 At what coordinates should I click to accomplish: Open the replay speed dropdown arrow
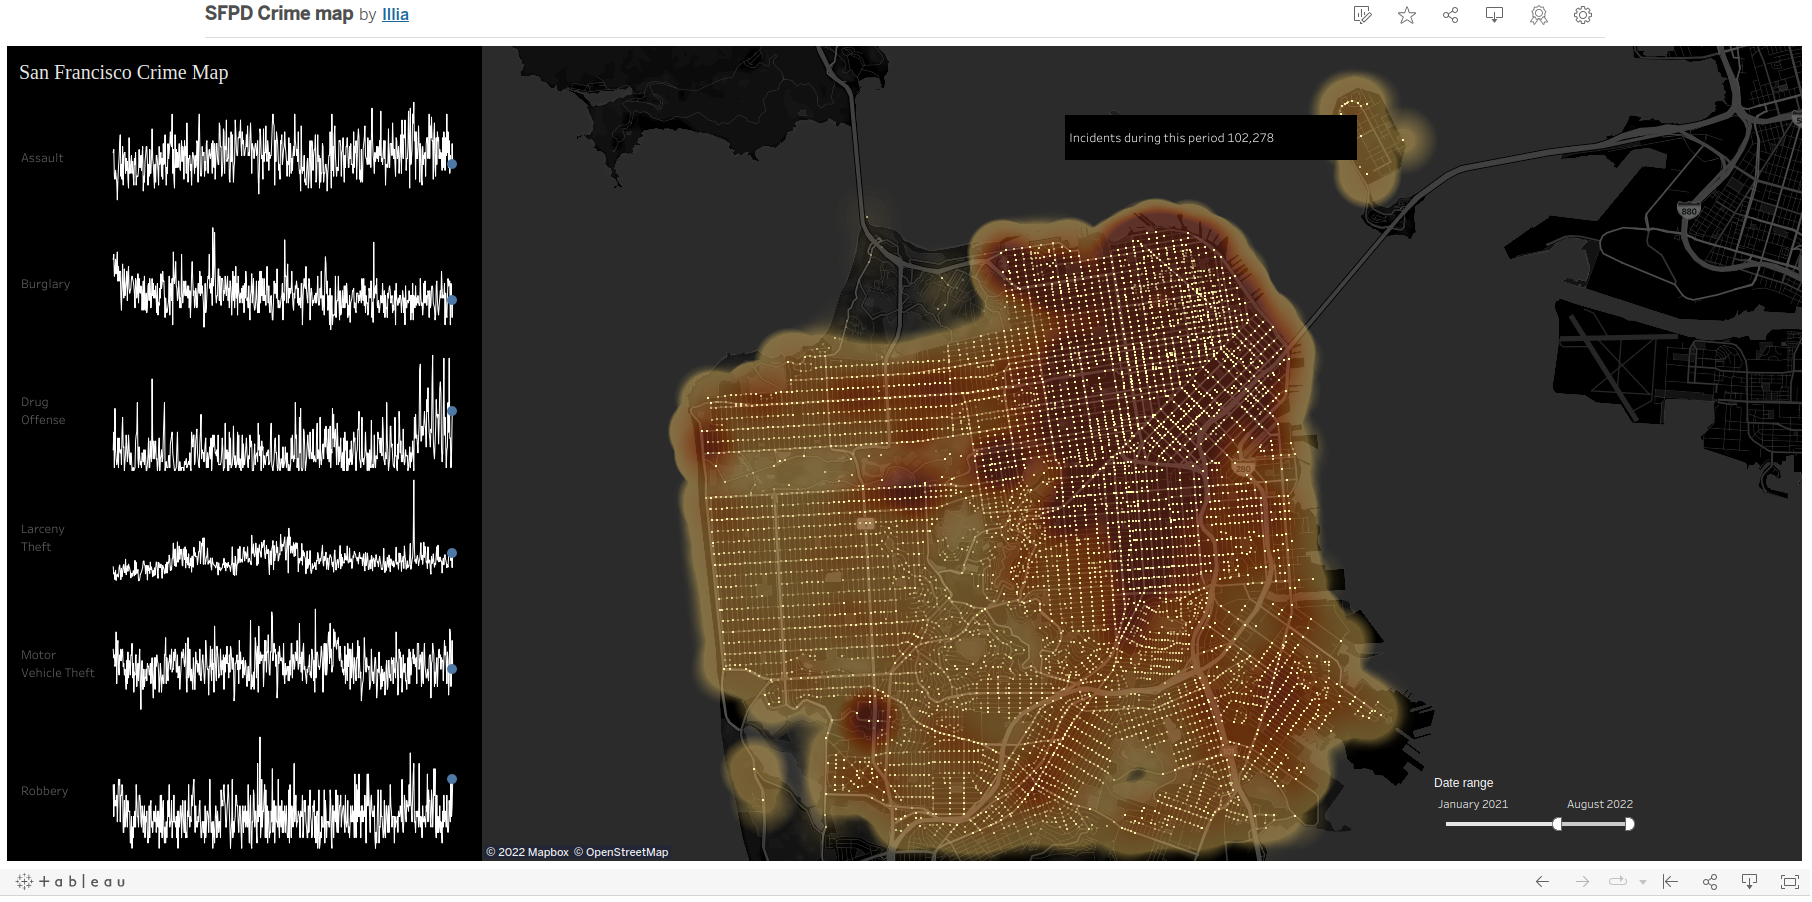[1643, 881]
